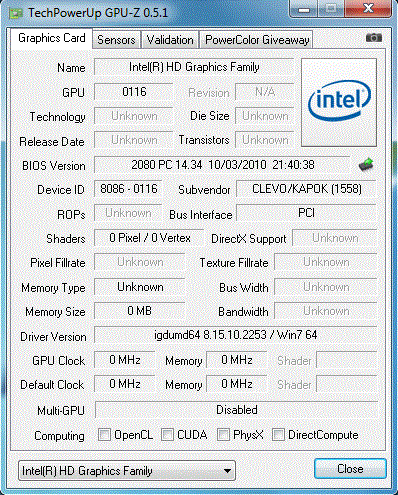Screen dimensions: 398x495
Task: Click the Memory Type field showing Unknown
Action: 140,287
